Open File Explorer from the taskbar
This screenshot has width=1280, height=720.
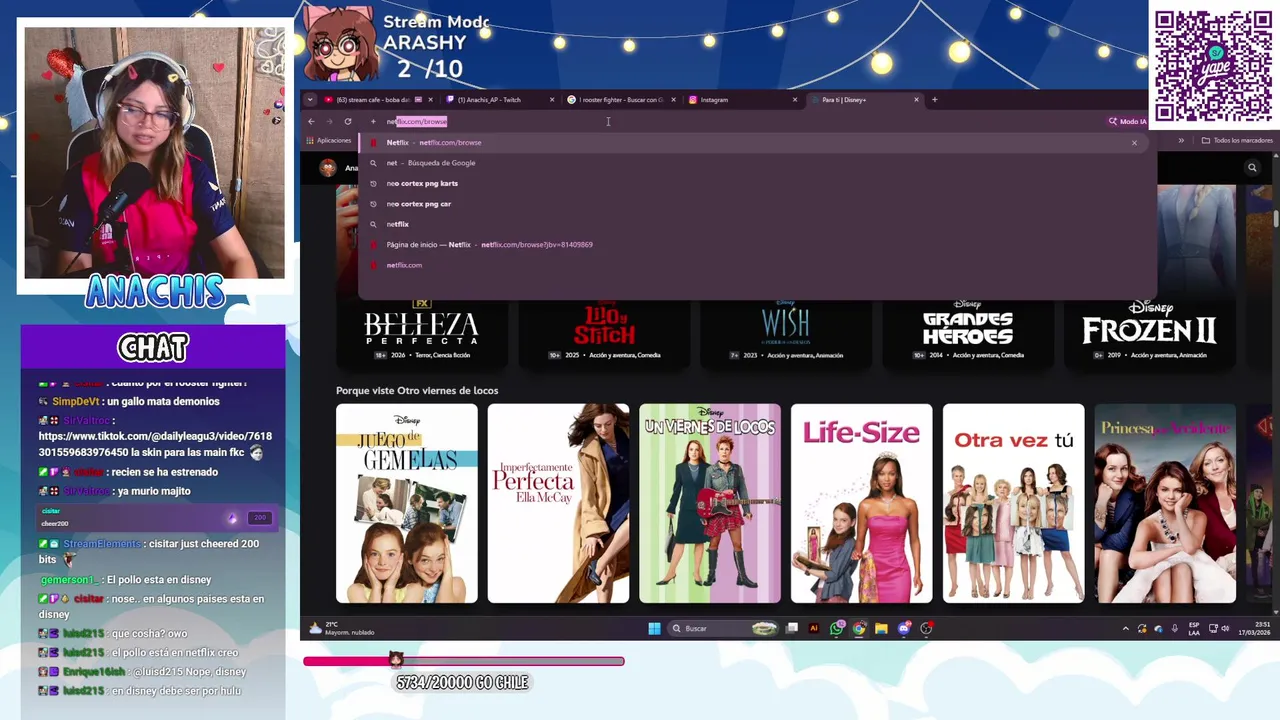point(881,628)
